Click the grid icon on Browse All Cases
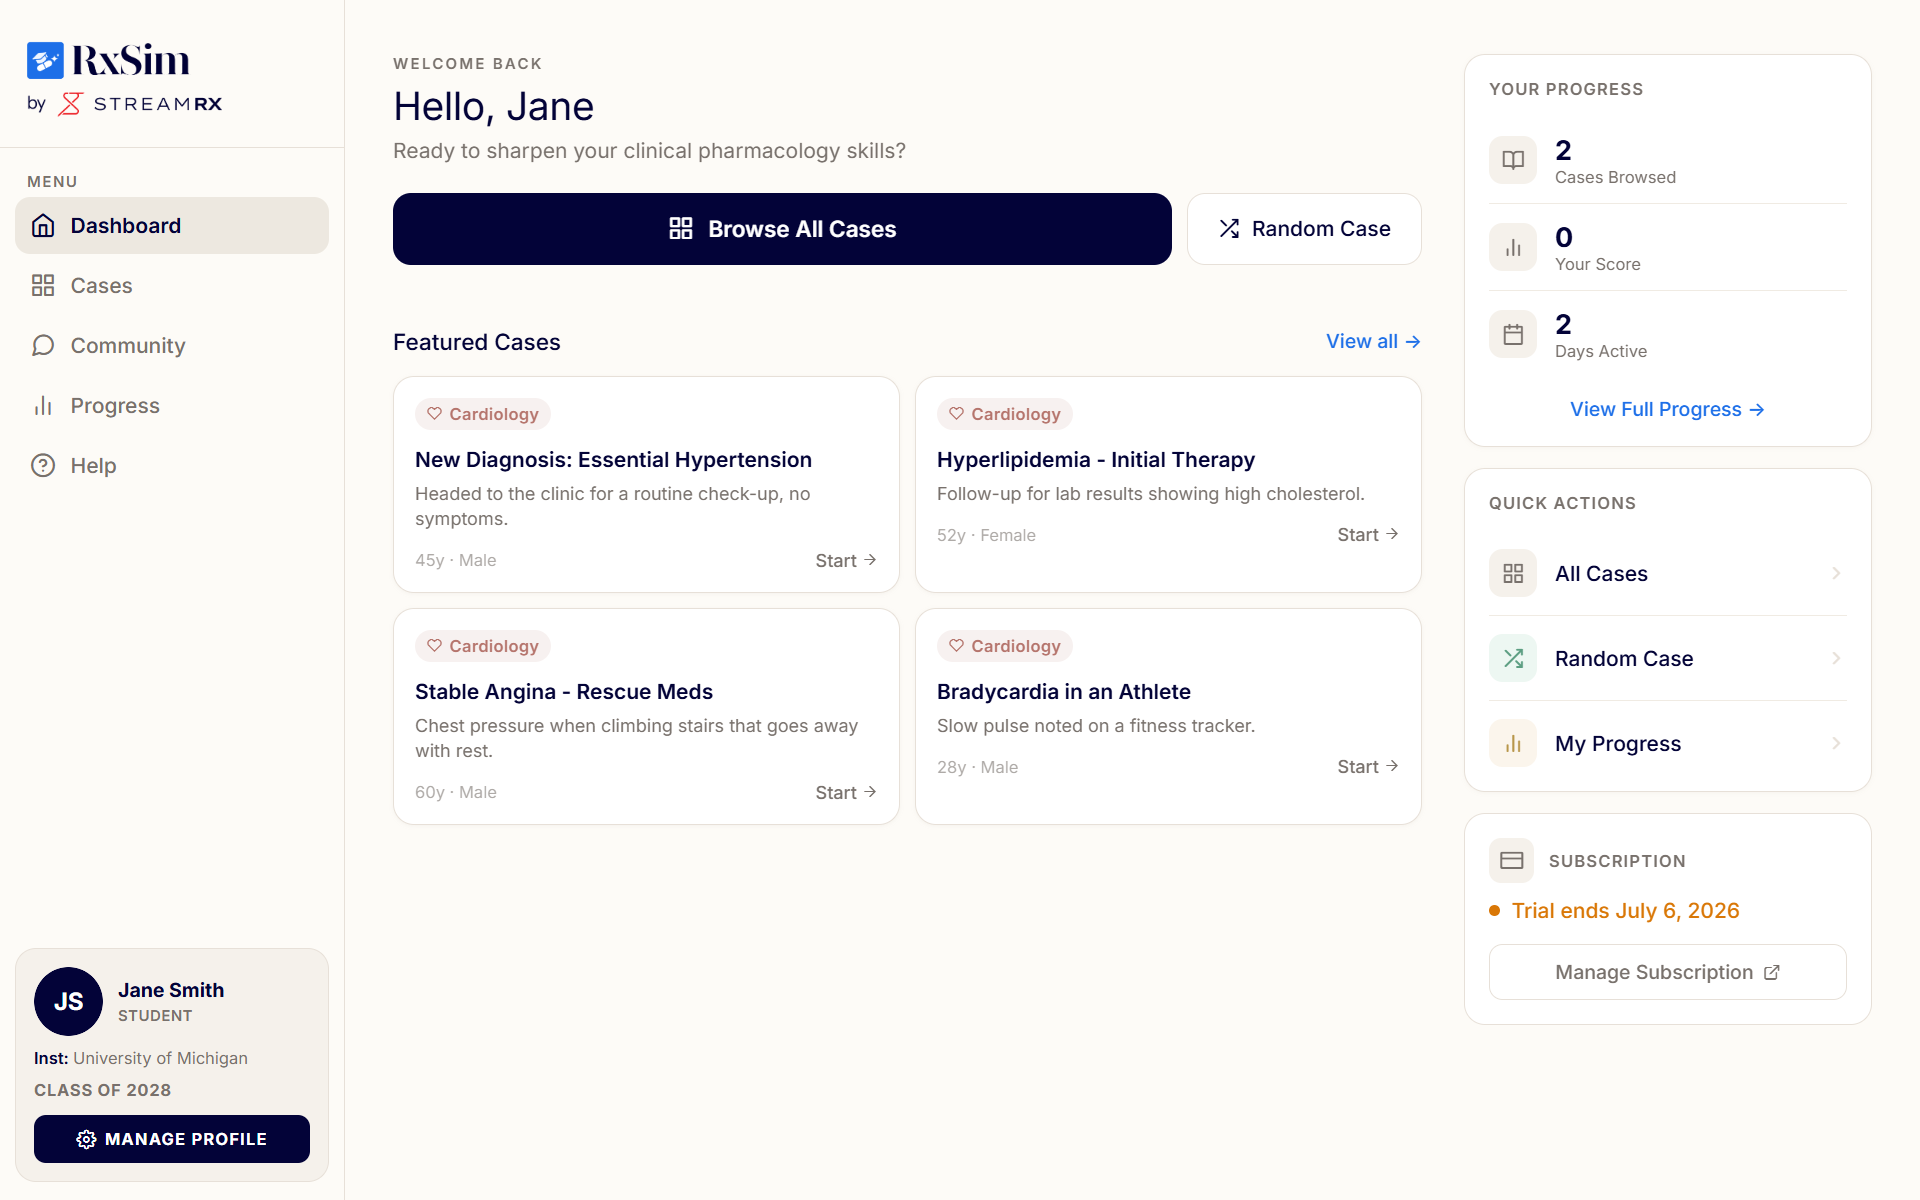 pyautogui.click(x=681, y=229)
